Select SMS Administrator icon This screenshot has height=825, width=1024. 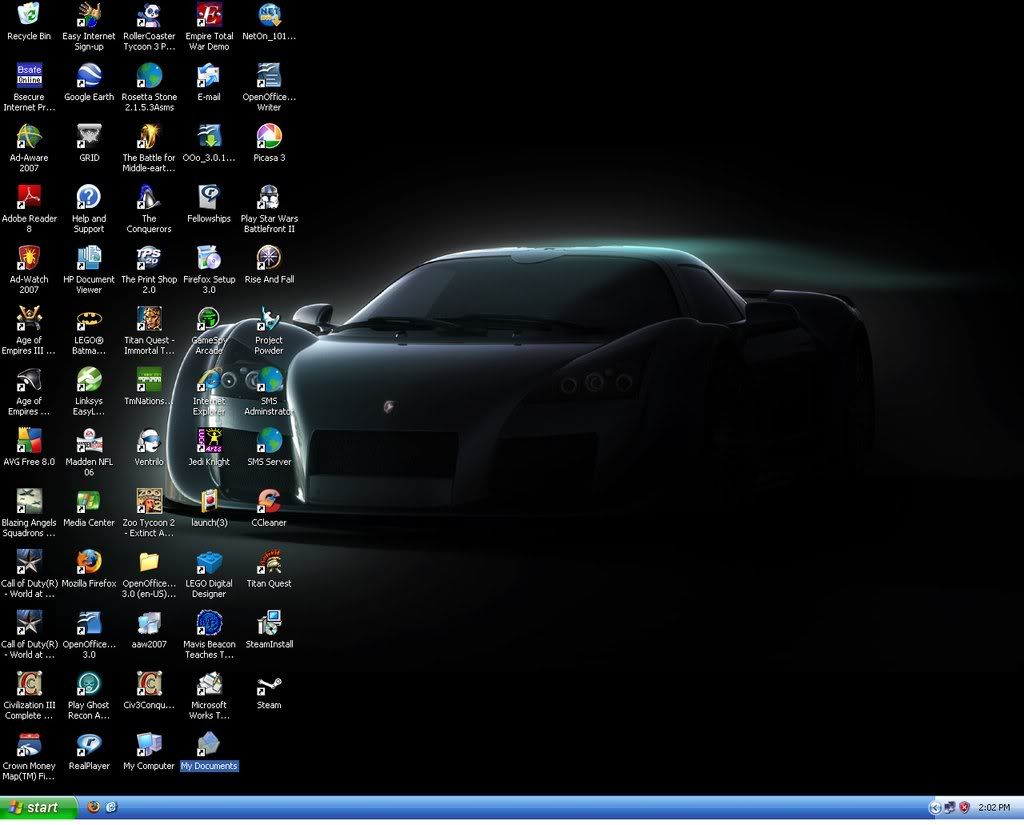point(269,380)
